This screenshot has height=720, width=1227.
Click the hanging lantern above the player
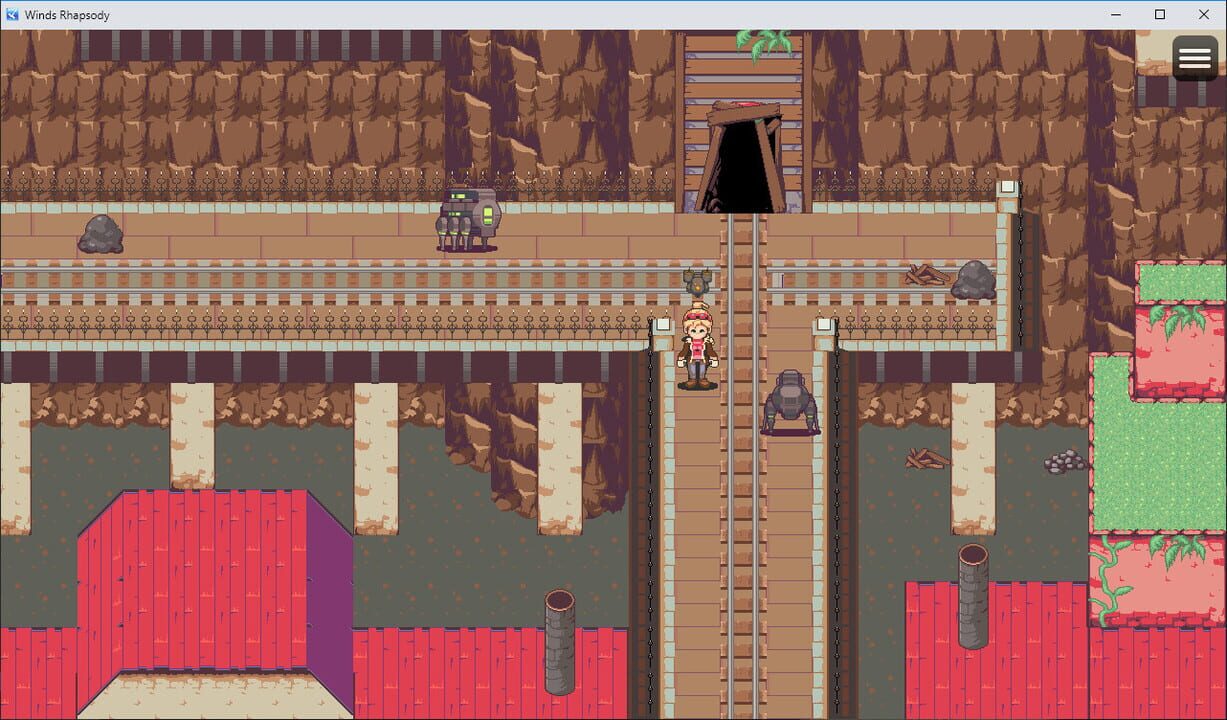(698, 281)
